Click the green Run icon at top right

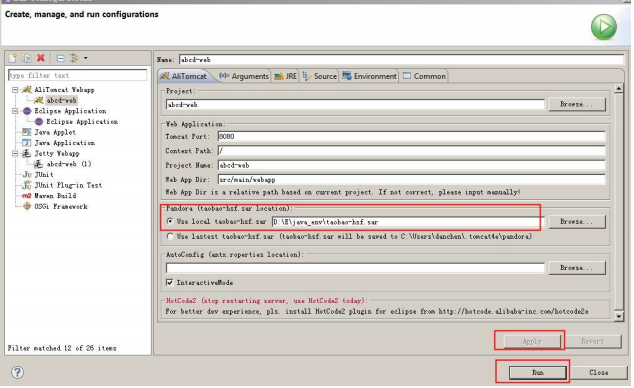tap(604, 27)
